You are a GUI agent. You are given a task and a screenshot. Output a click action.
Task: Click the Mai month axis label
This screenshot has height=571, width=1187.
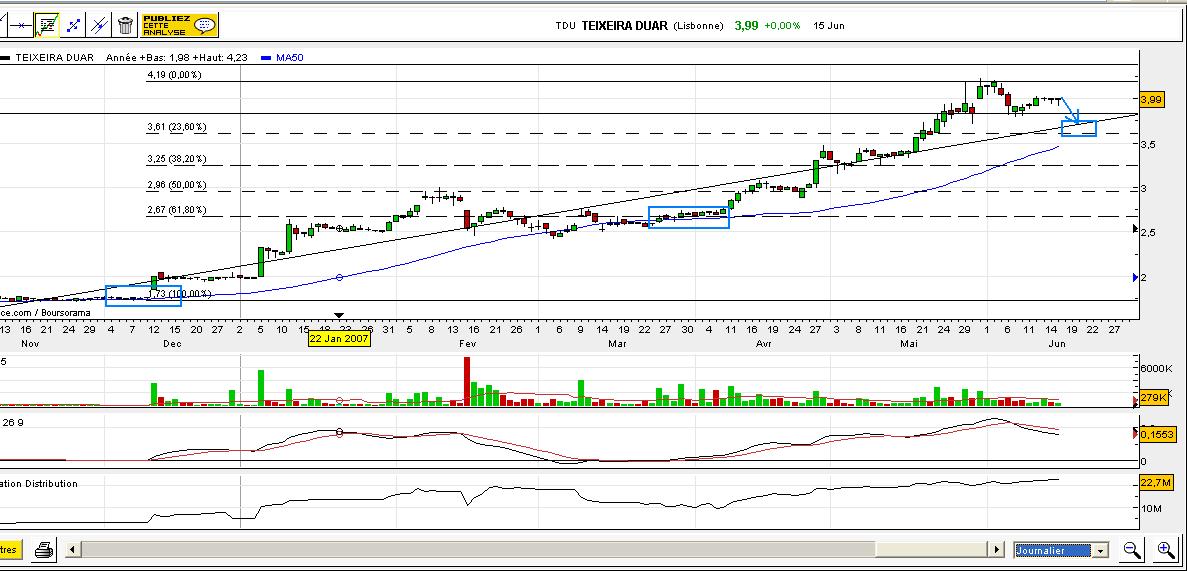(908, 344)
